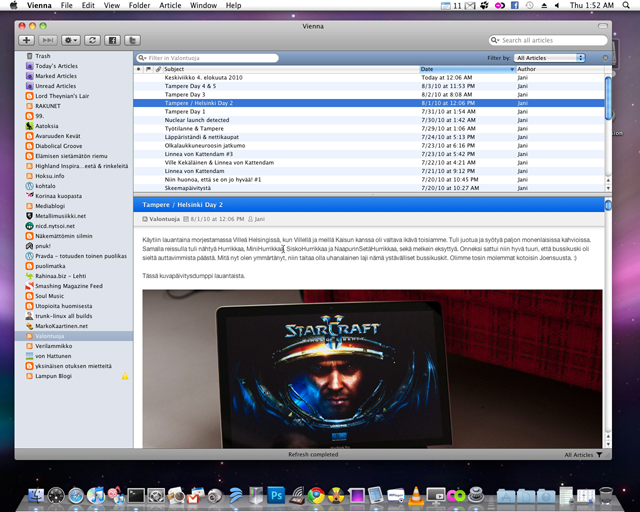Click the read-status dot column header
640x512 pixels.
pos(139,69)
